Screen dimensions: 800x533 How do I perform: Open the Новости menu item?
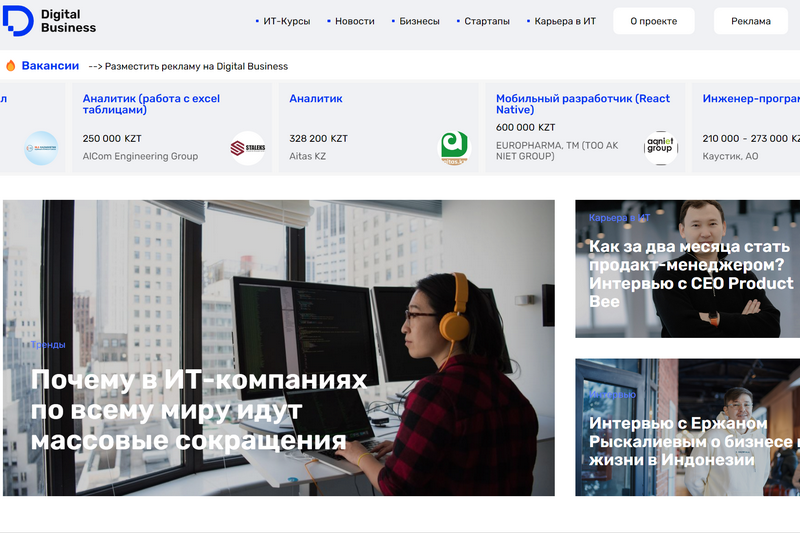pyautogui.click(x=354, y=21)
